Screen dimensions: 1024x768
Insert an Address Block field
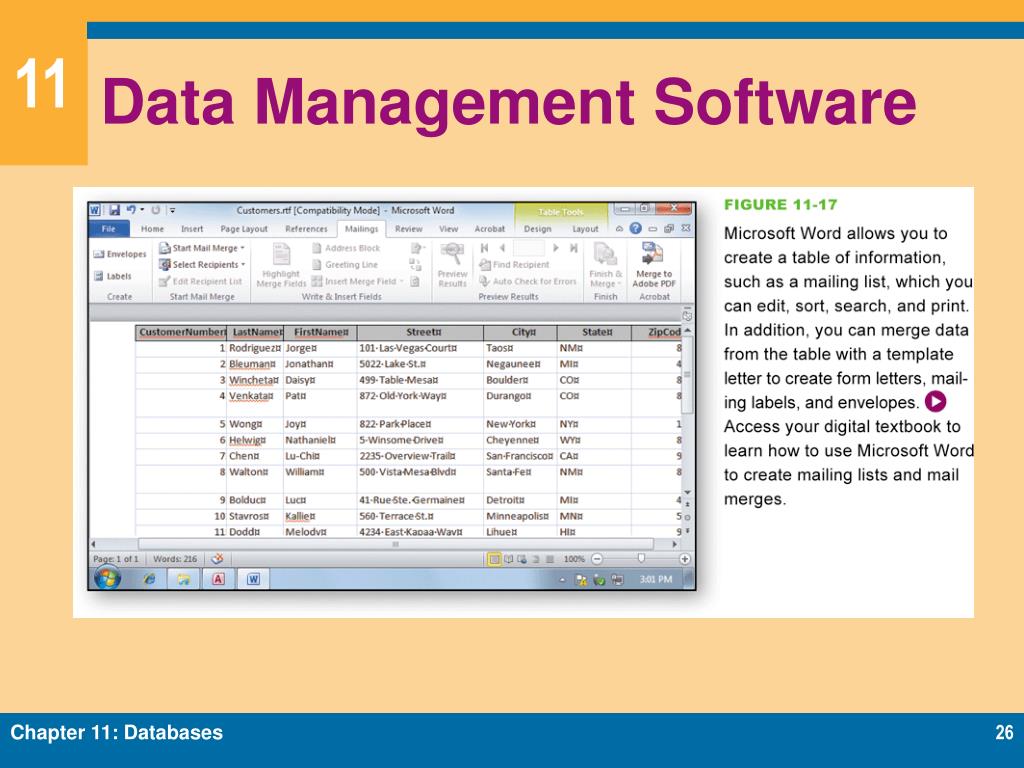click(x=345, y=248)
